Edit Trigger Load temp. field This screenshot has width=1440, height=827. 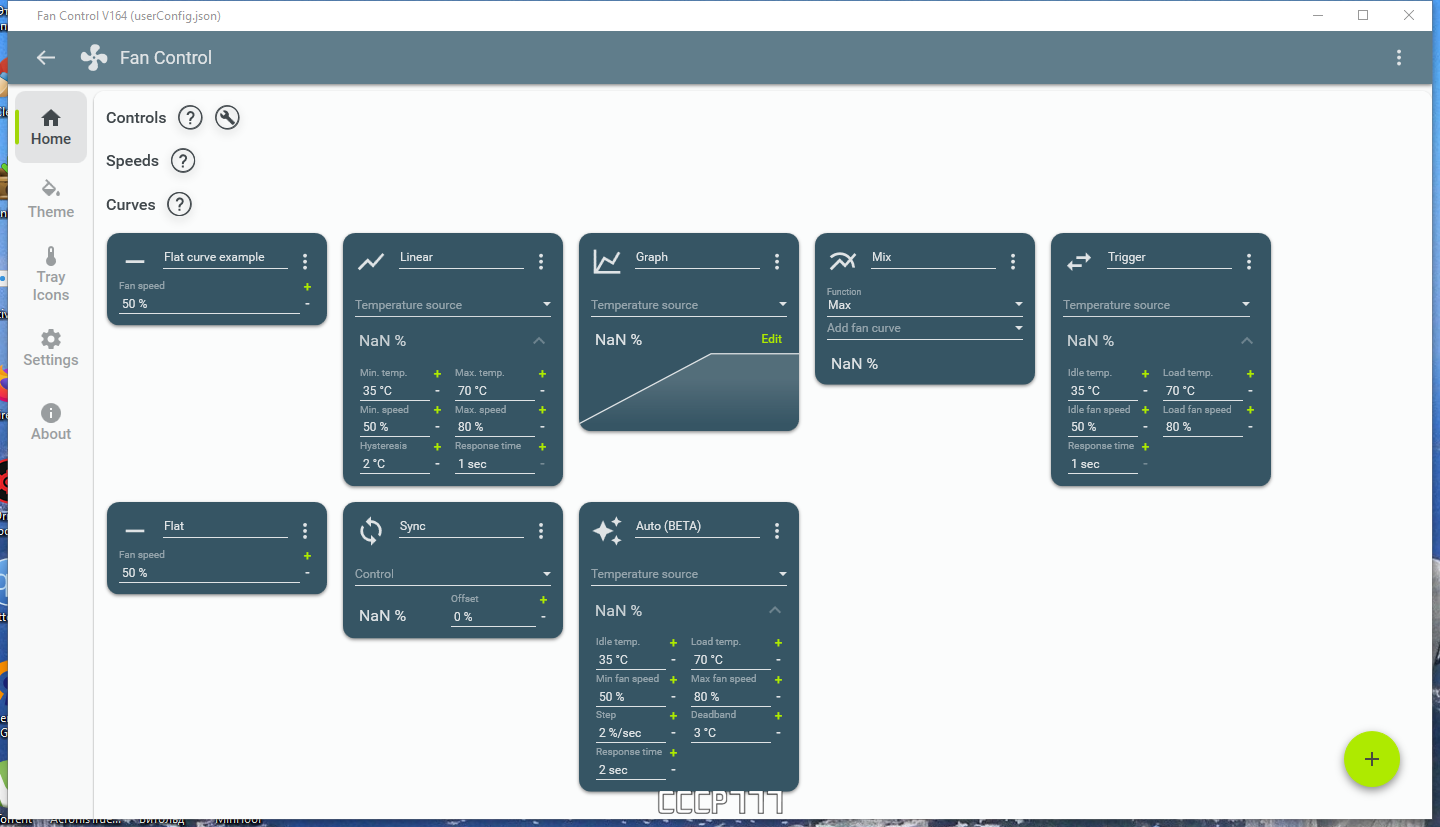[1202, 391]
